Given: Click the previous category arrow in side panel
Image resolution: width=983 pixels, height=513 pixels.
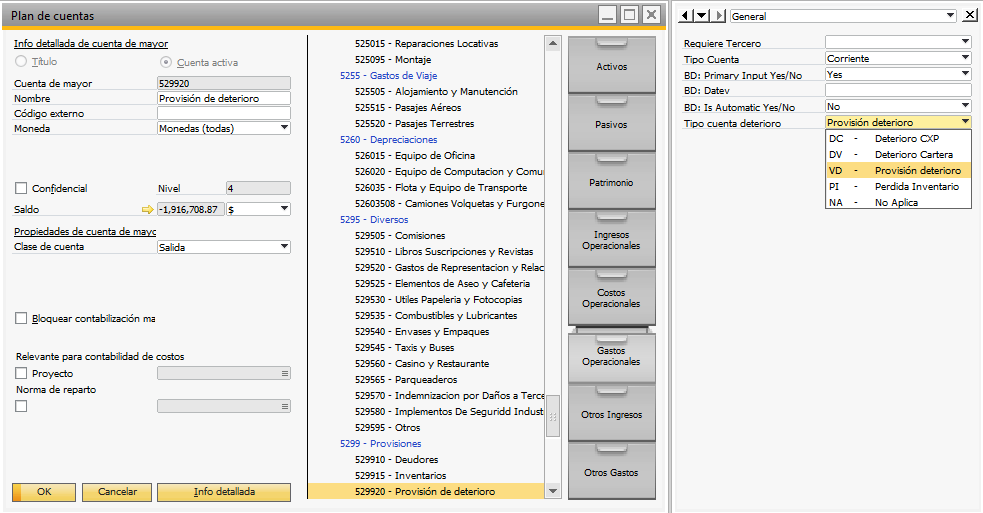Looking at the screenshot, I should (x=685, y=16).
